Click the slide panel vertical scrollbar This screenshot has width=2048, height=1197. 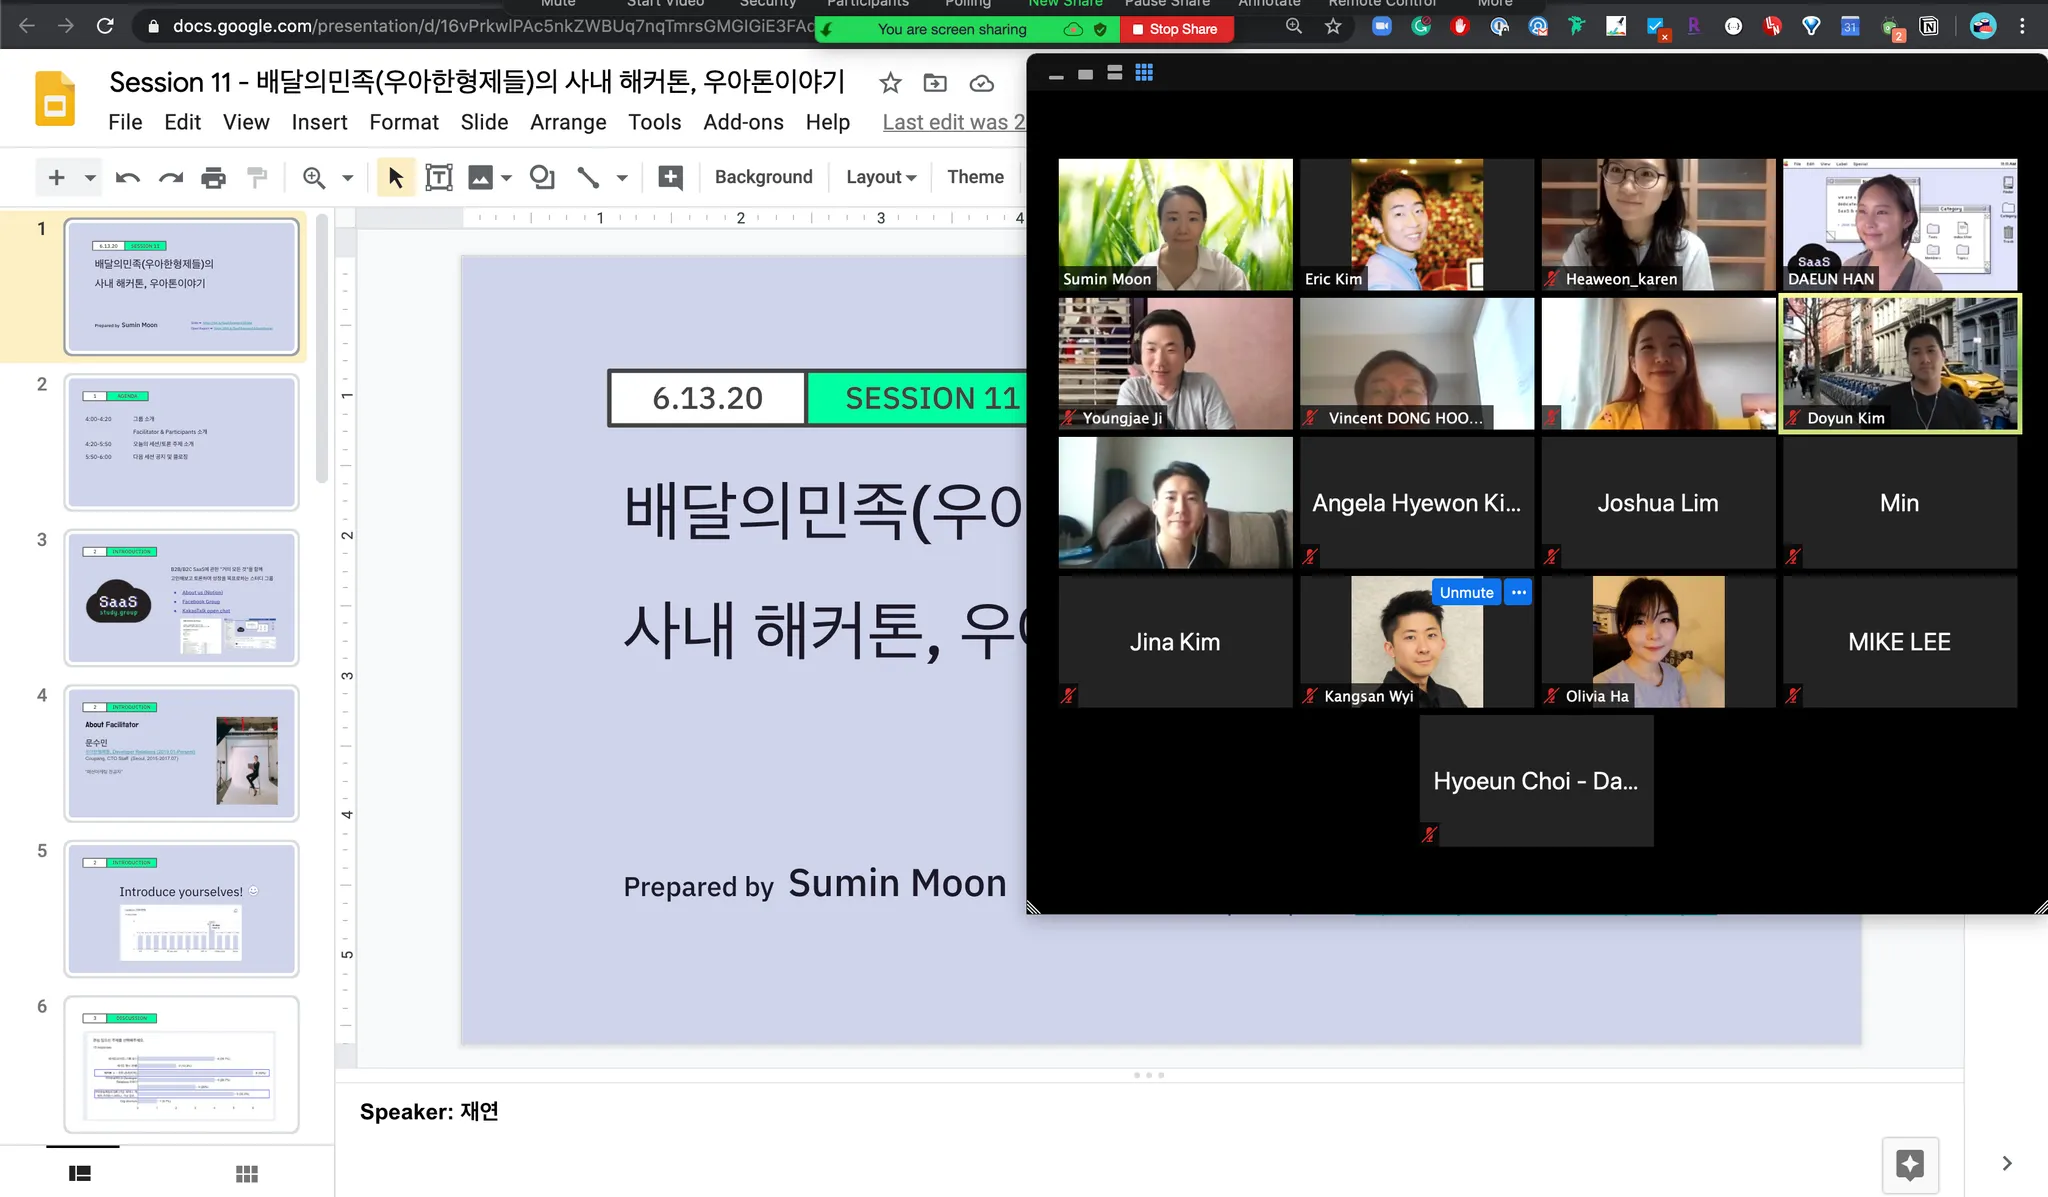tap(322, 350)
